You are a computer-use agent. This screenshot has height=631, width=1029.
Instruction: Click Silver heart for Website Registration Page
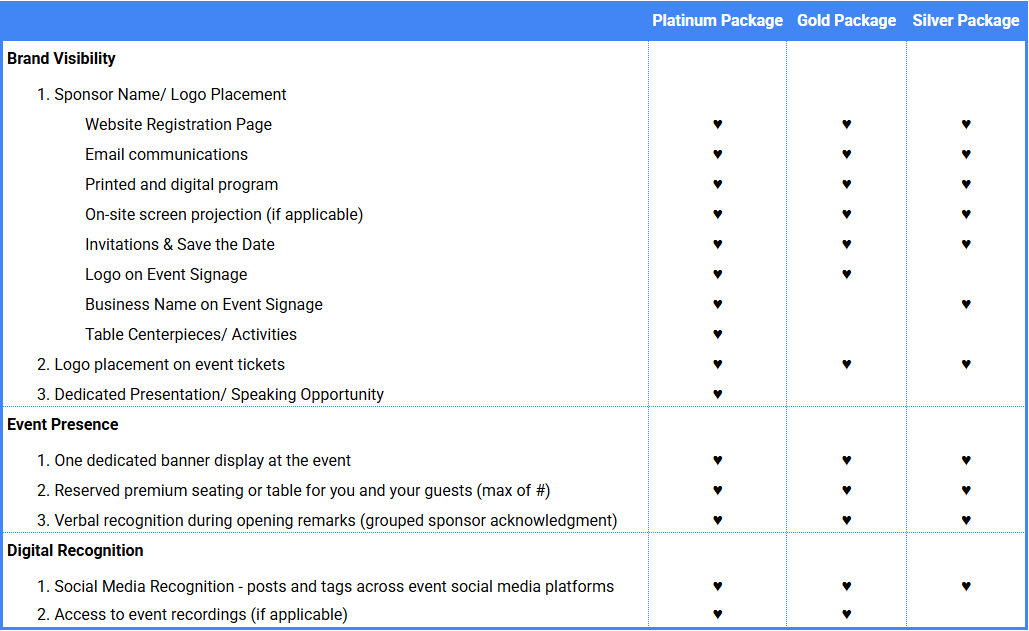coord(966,124)
